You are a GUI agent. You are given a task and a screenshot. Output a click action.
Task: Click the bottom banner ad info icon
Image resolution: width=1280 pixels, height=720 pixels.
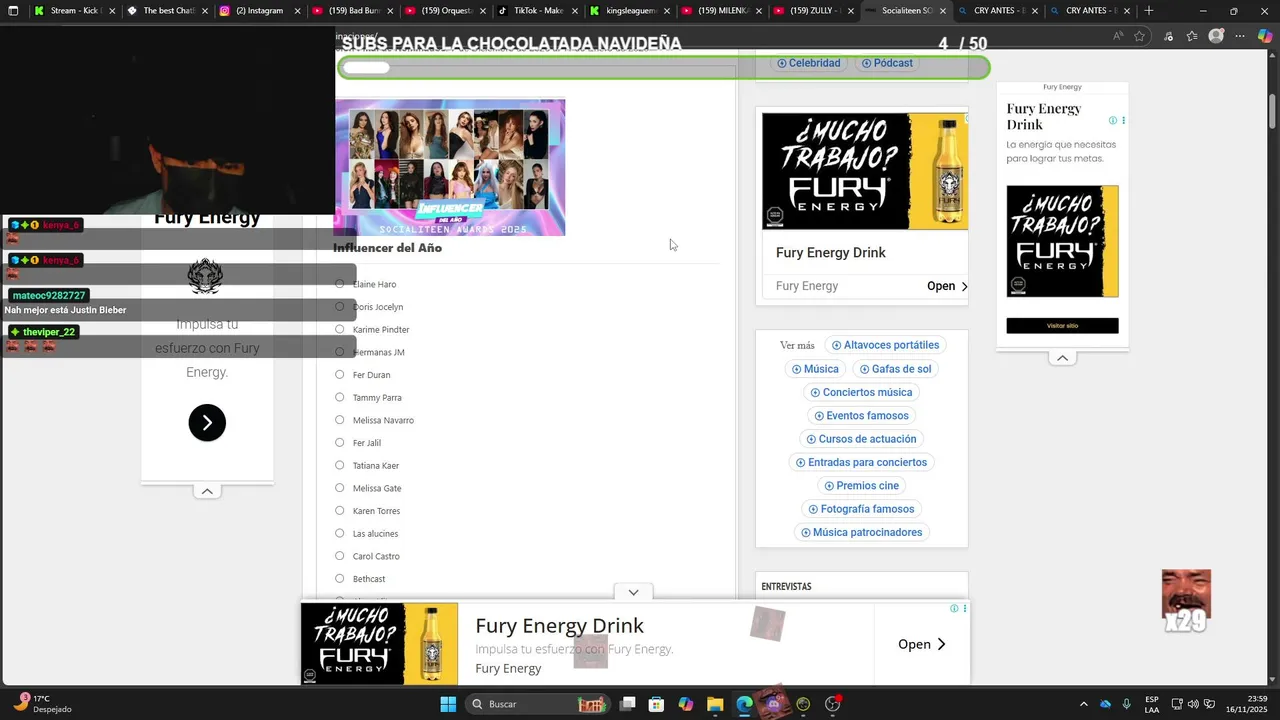click(954, 608)
